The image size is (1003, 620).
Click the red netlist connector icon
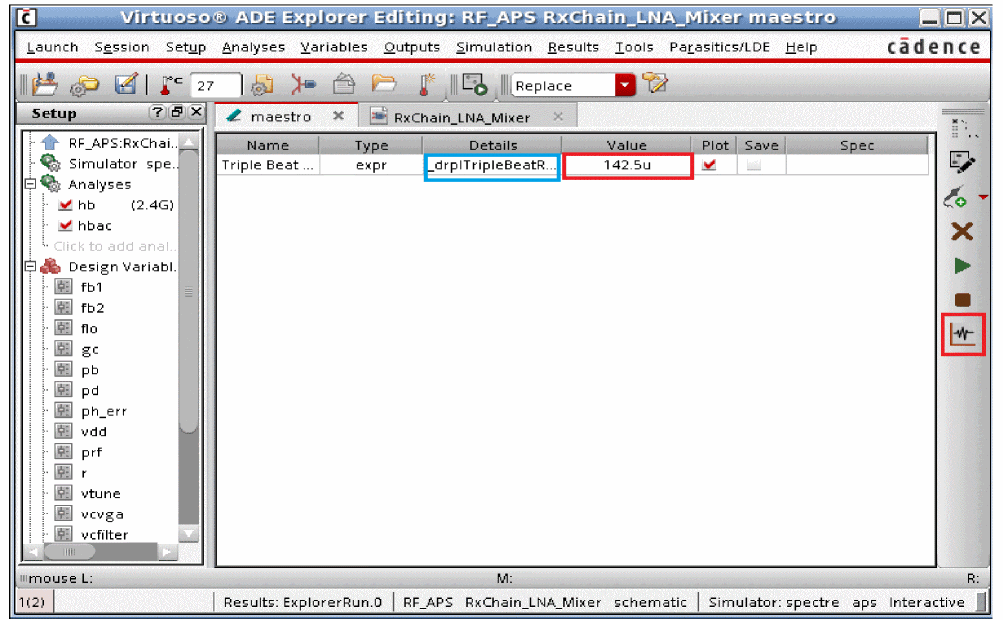(x=303, y=84)
